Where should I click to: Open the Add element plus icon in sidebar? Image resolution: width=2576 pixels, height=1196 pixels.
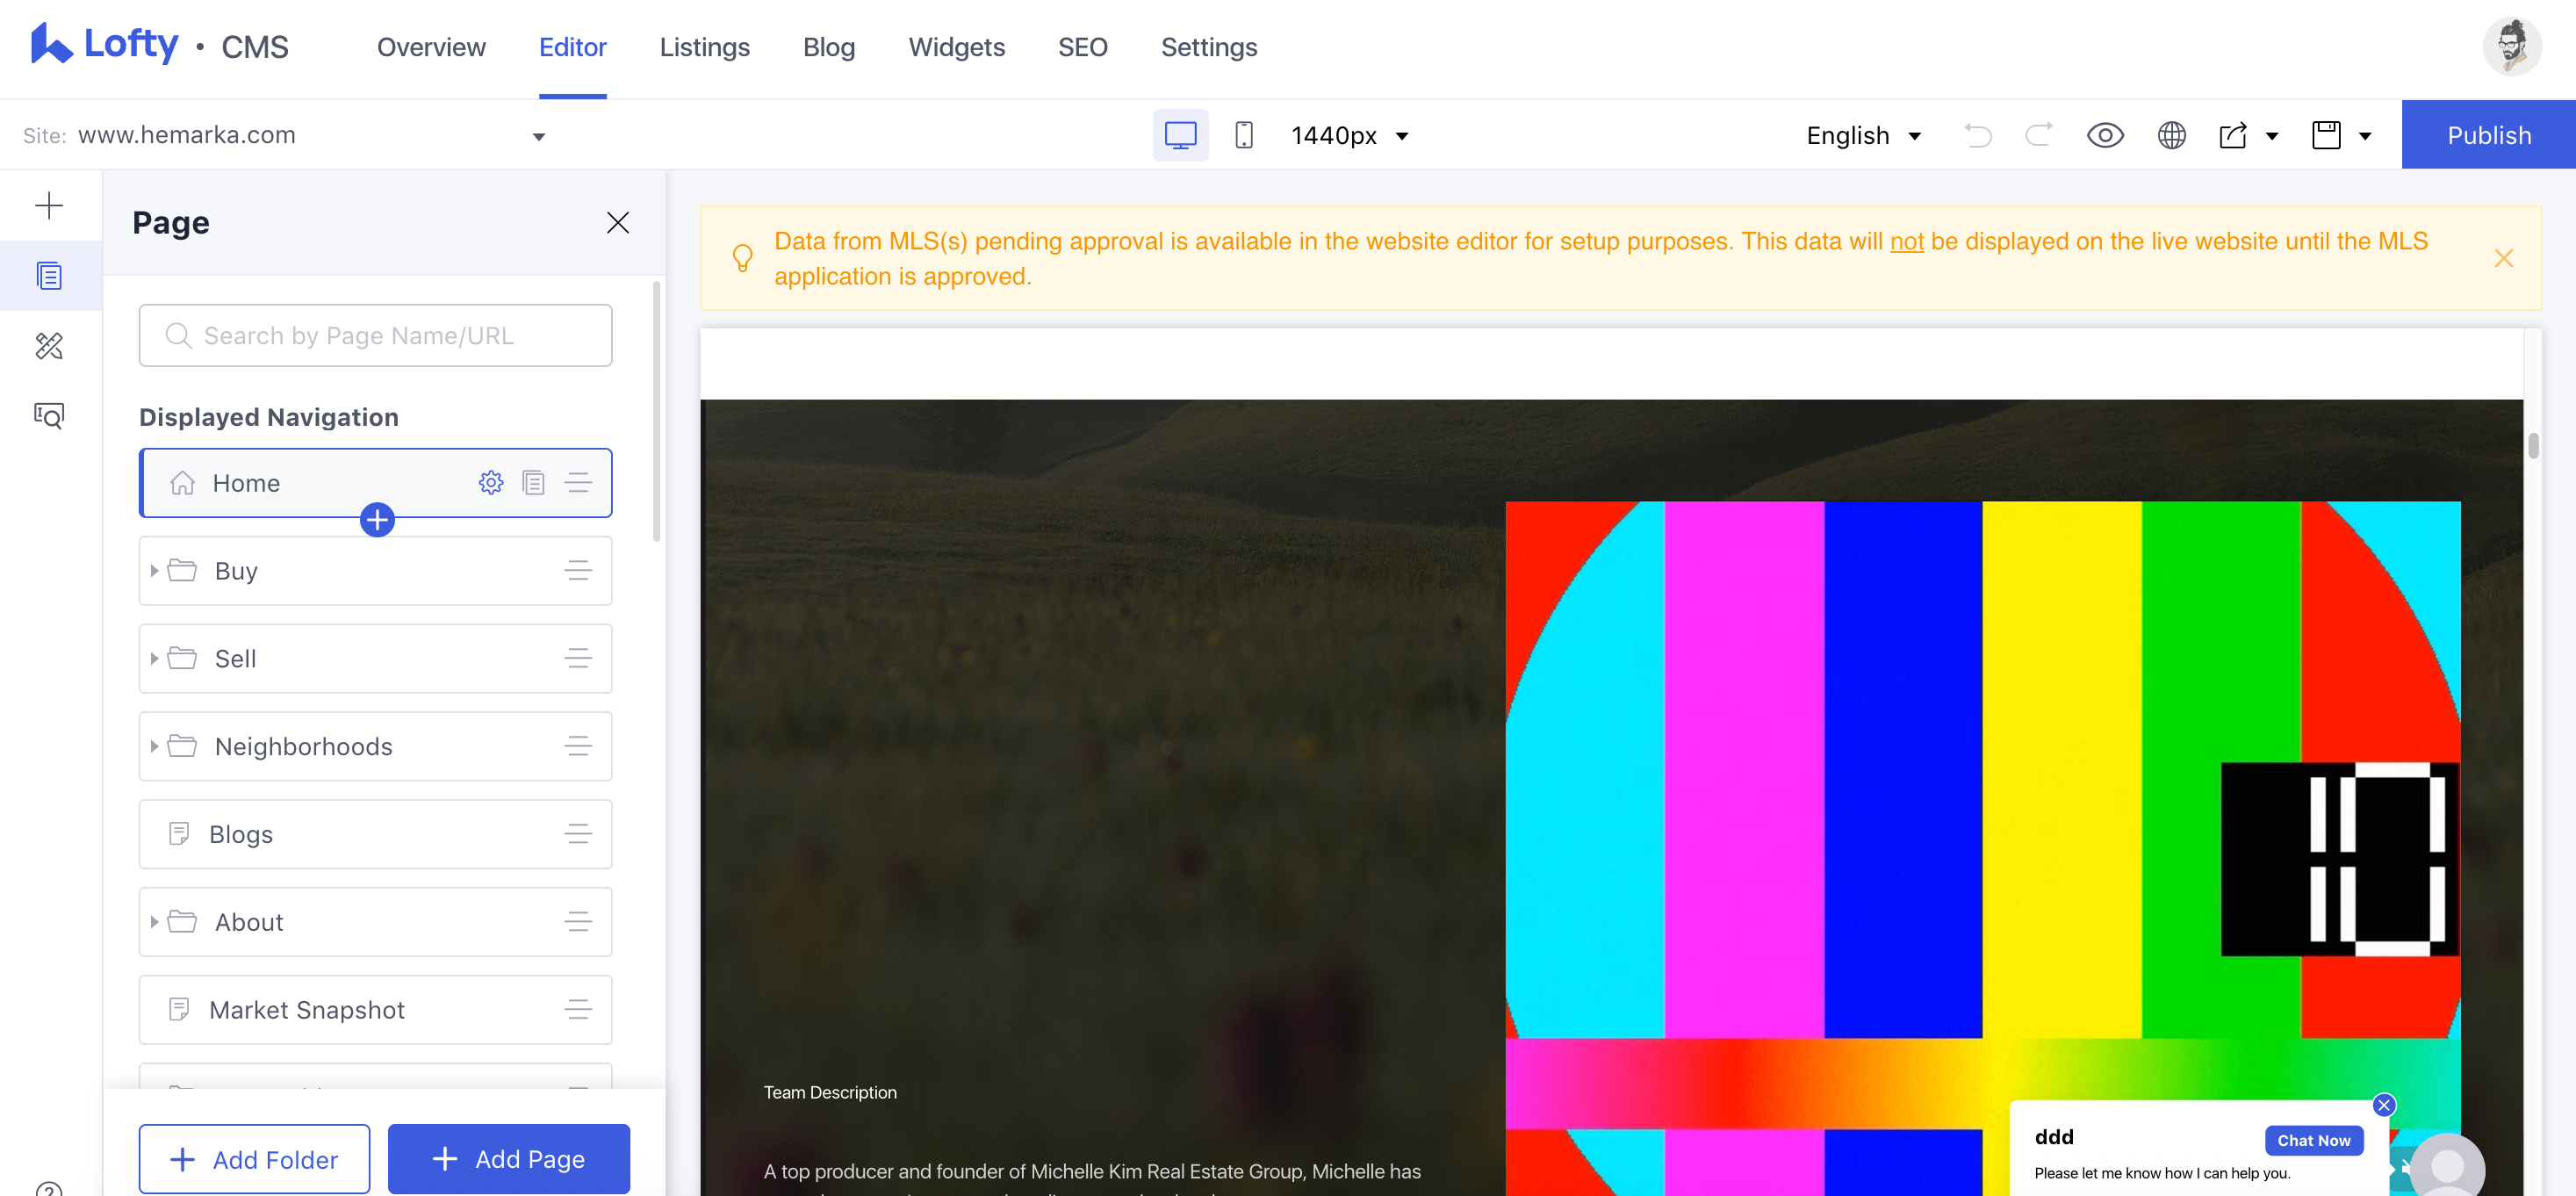(49, 206)
